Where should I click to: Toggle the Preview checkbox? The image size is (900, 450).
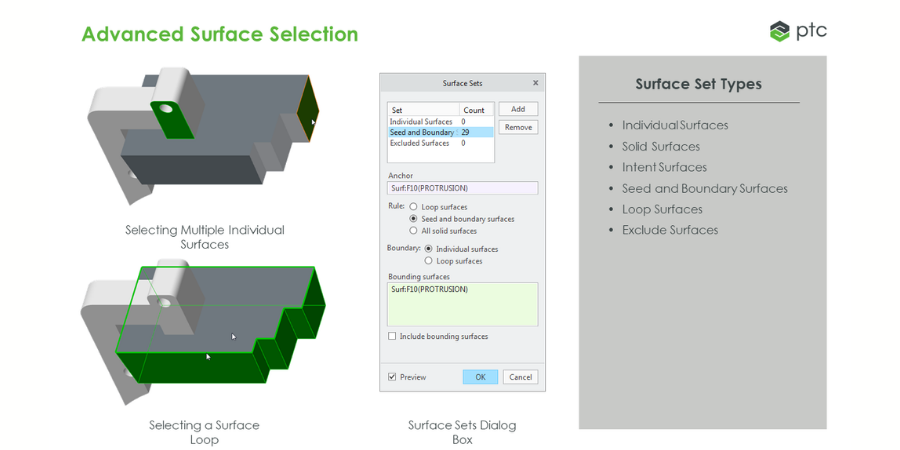click(392, 377)
